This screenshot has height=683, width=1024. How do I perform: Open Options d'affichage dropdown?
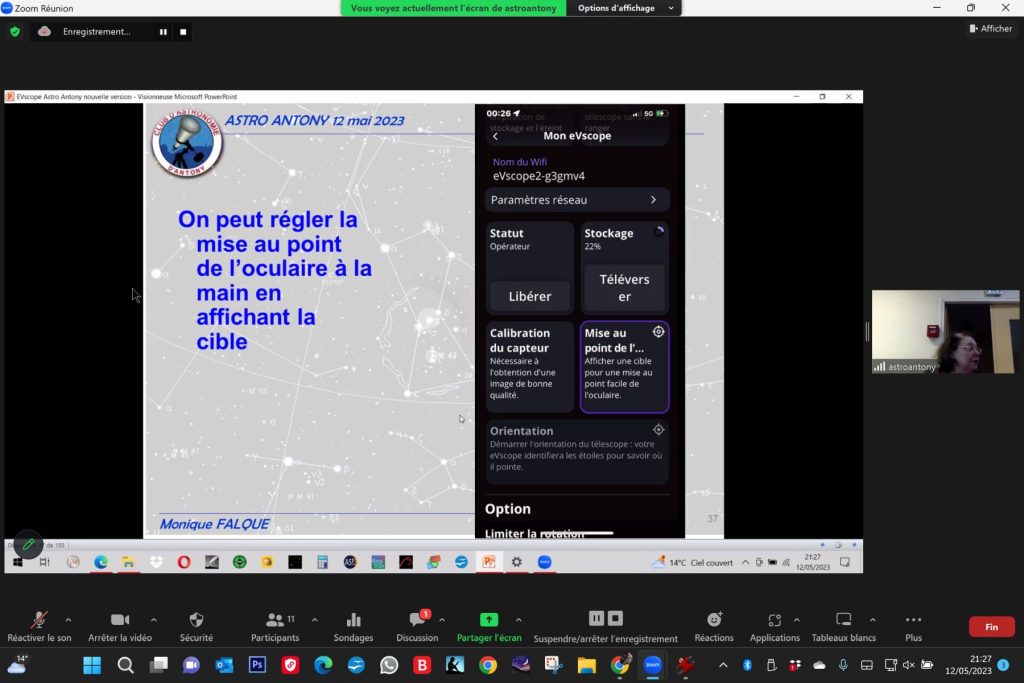pos(625,8)
